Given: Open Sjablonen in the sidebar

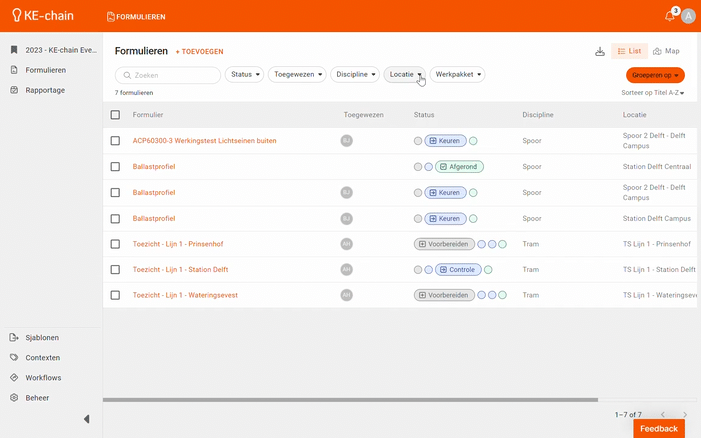Looking at the screenshot, I should tap(42, 337).
